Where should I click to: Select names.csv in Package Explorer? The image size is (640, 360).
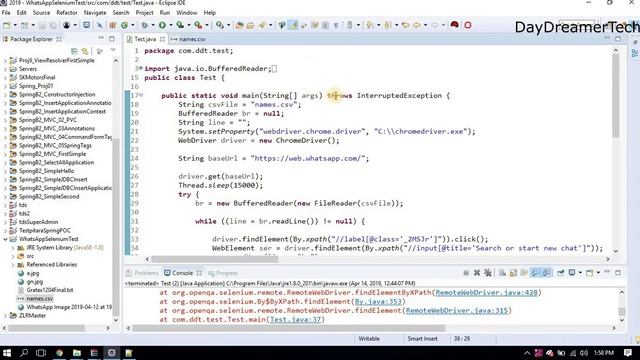click(40, 299)
